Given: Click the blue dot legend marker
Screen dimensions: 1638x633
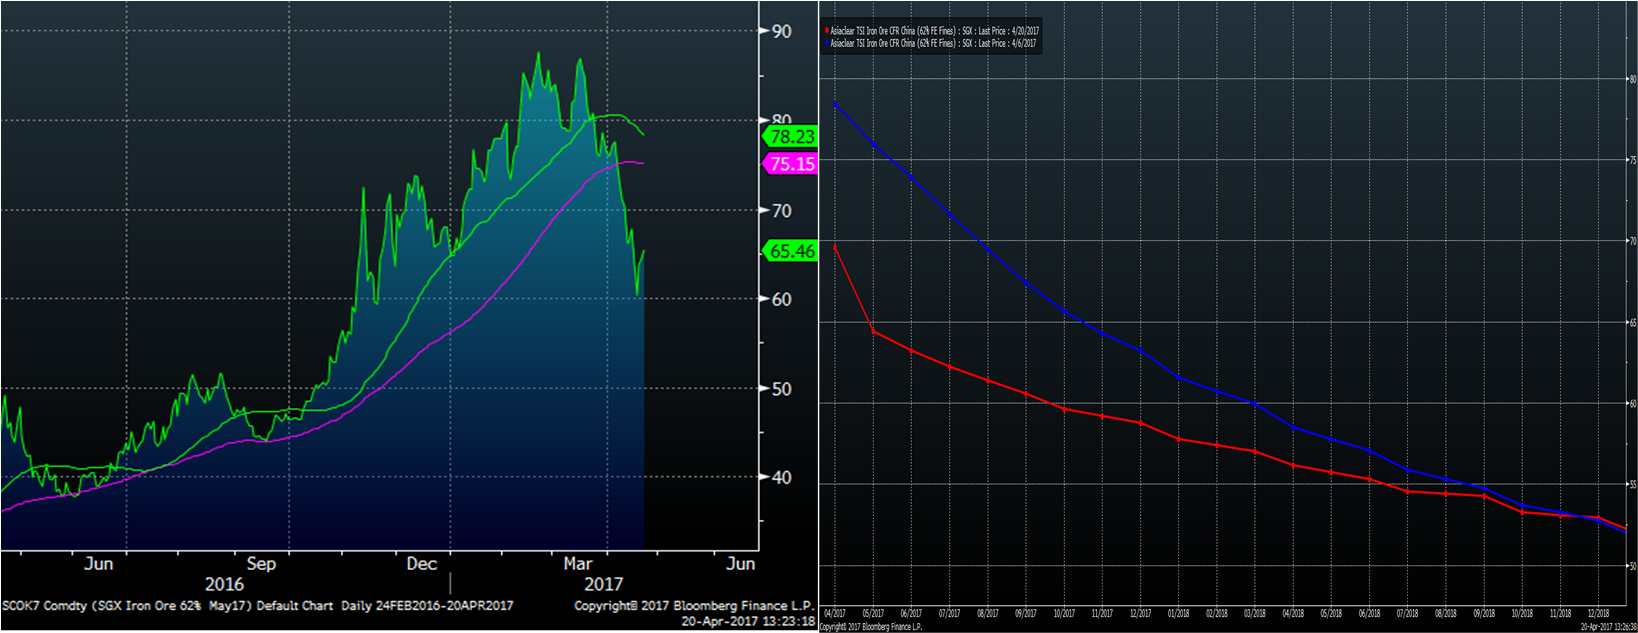Looking at the screenshot, I should click(827, 44).
